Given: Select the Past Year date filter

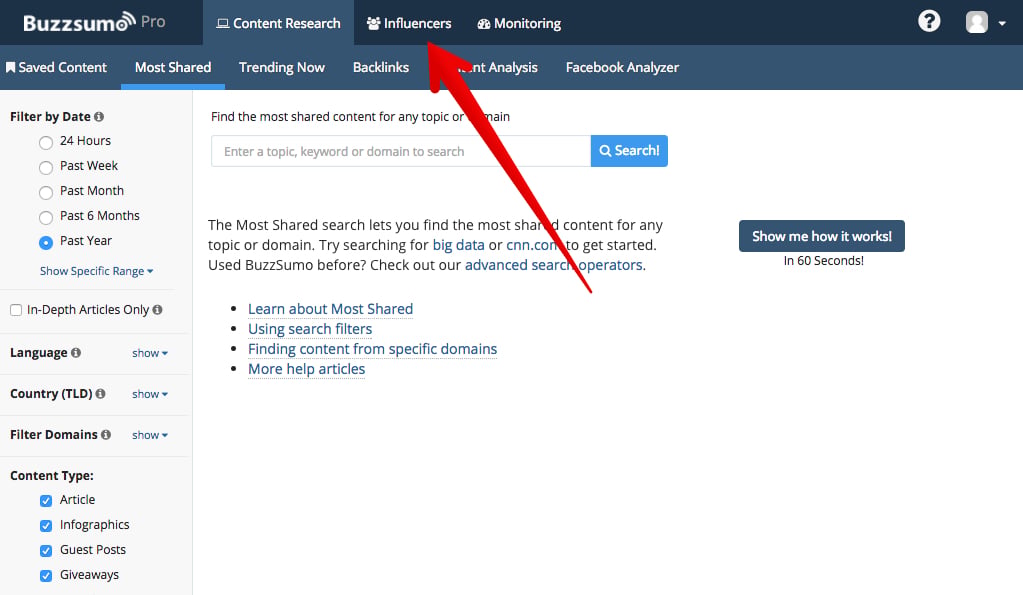Looking at the screenshot, I should click(x=46, y=243).
